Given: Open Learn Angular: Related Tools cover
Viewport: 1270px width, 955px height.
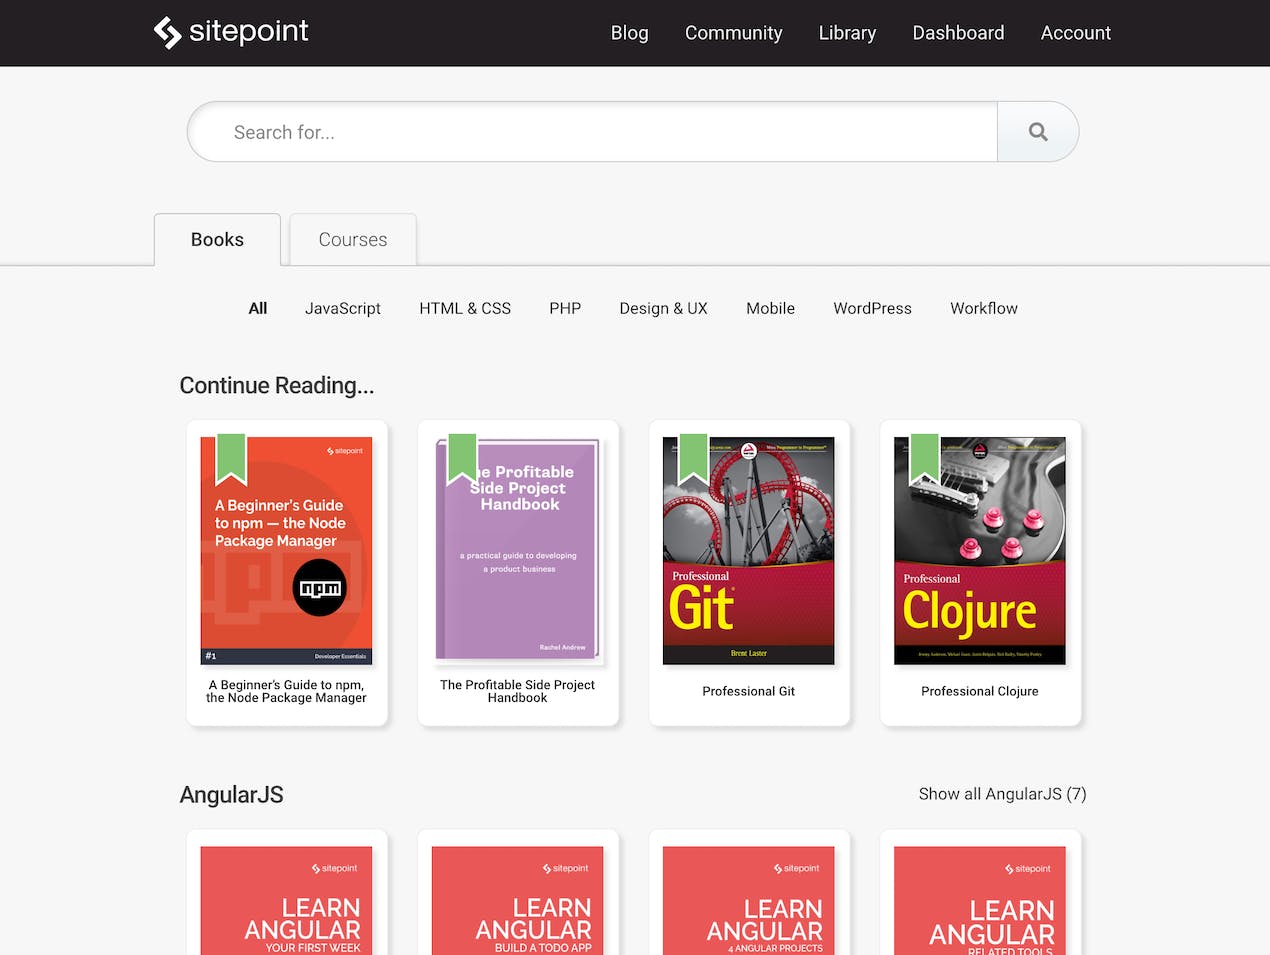Looking at the screenshot, I should pyautogui.click(x=980, y=901).
